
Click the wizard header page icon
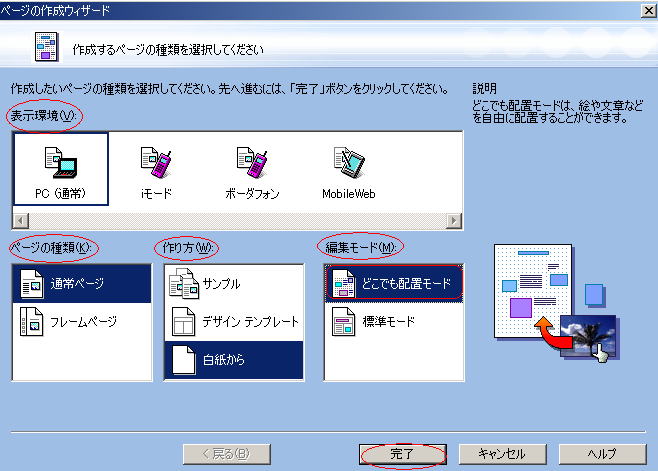pos(45,47)
